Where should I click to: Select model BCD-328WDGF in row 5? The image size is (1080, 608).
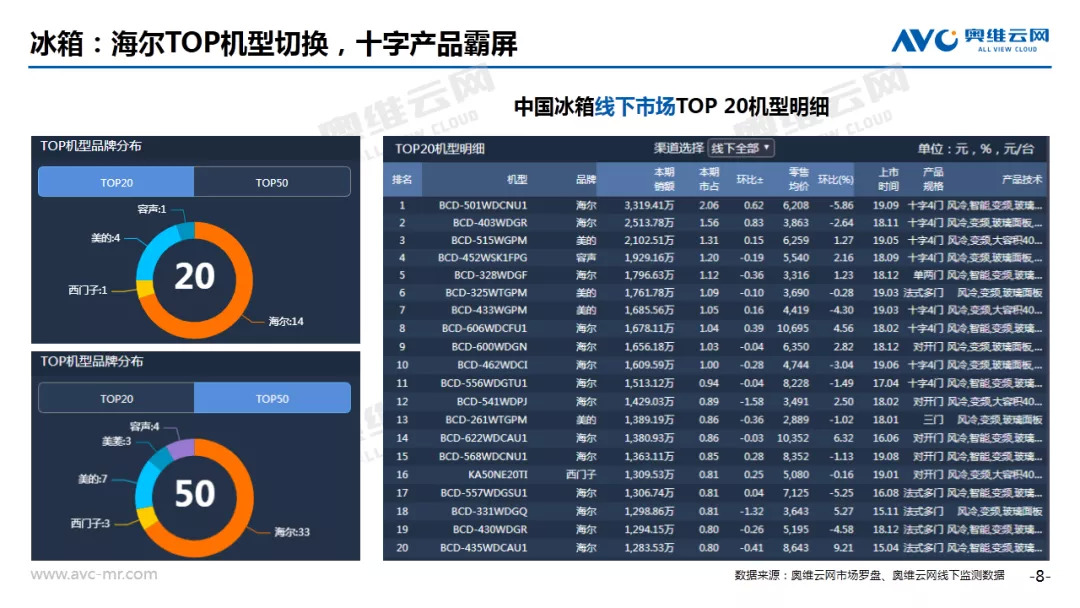pyautogui.click(x=490, y=275)
